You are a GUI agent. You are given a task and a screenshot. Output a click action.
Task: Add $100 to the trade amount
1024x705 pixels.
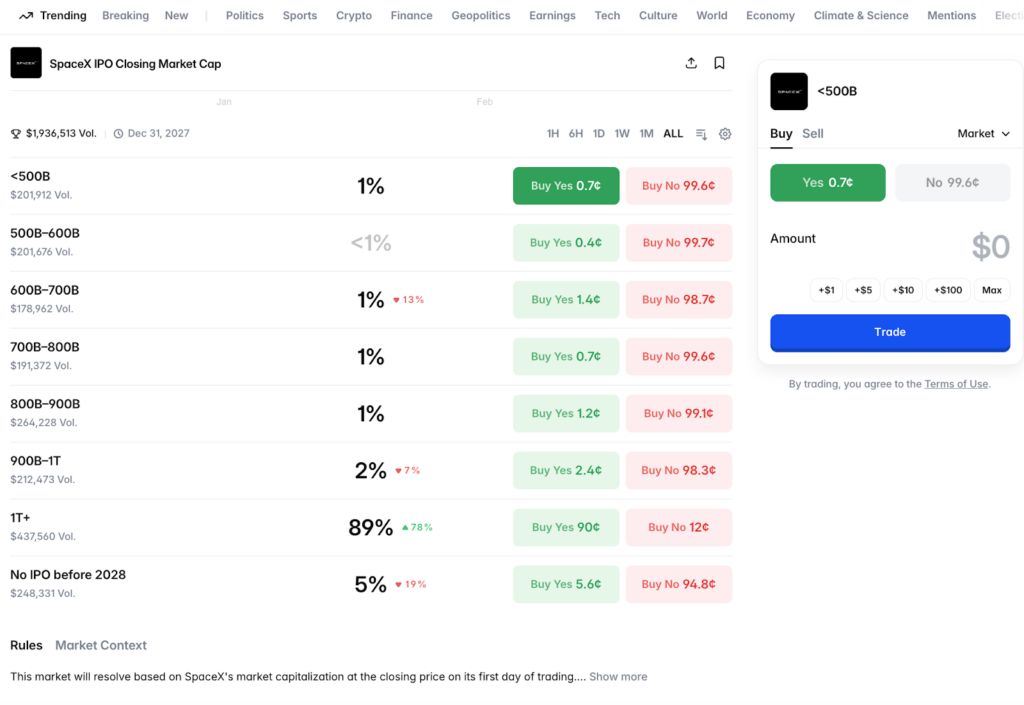tap(947, 290)
